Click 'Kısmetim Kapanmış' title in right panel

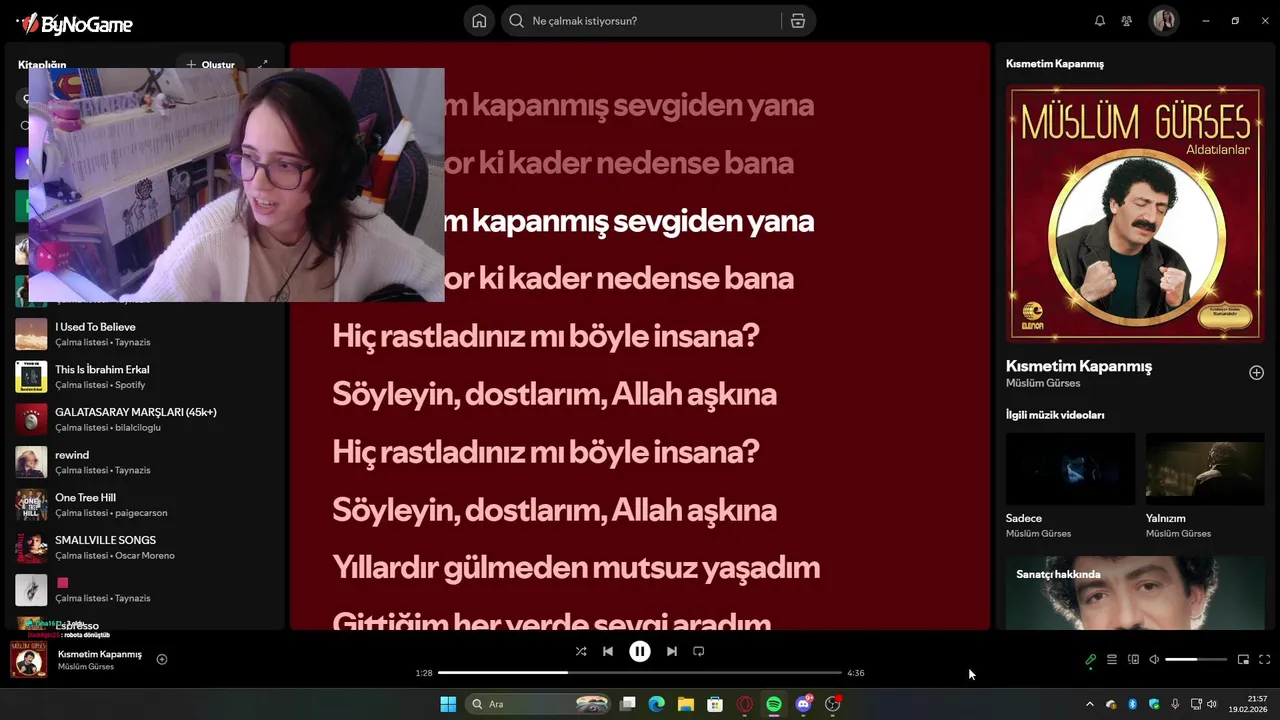(x=1079, y=366)
